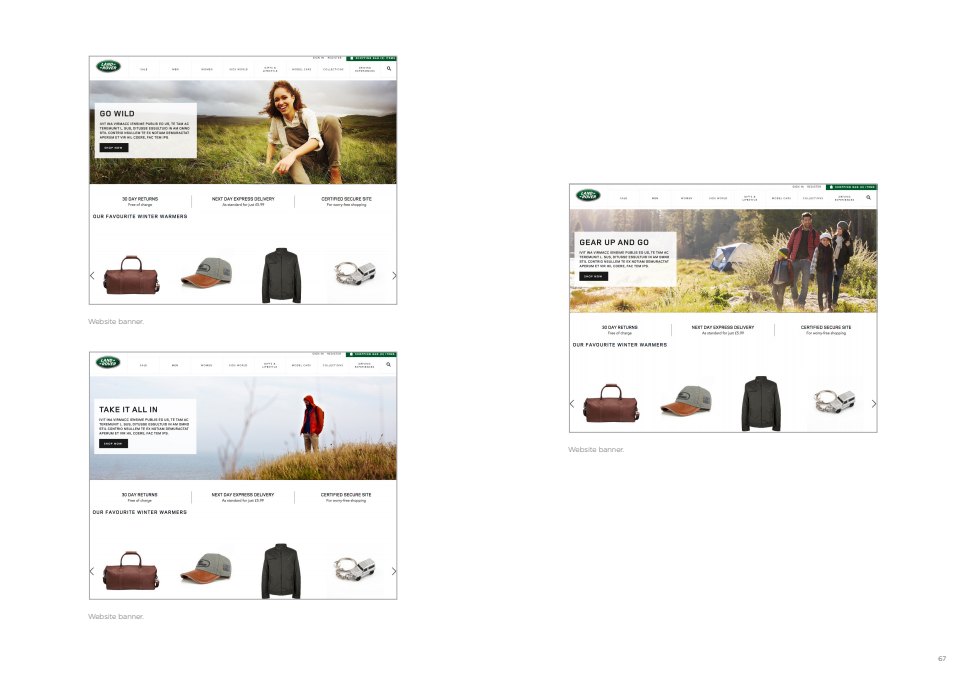The width and height of the screenshot is (960, 678).
Task: Select Sale menu in Go Wild mockup
Action: click(144, 69)
